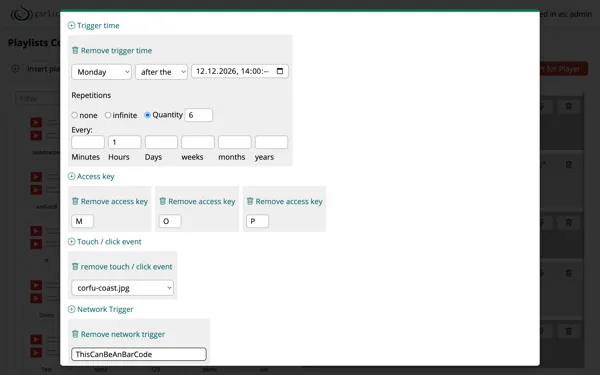Add a new Access key
Viewport: 600px width, 375px height.
[91, 176]
